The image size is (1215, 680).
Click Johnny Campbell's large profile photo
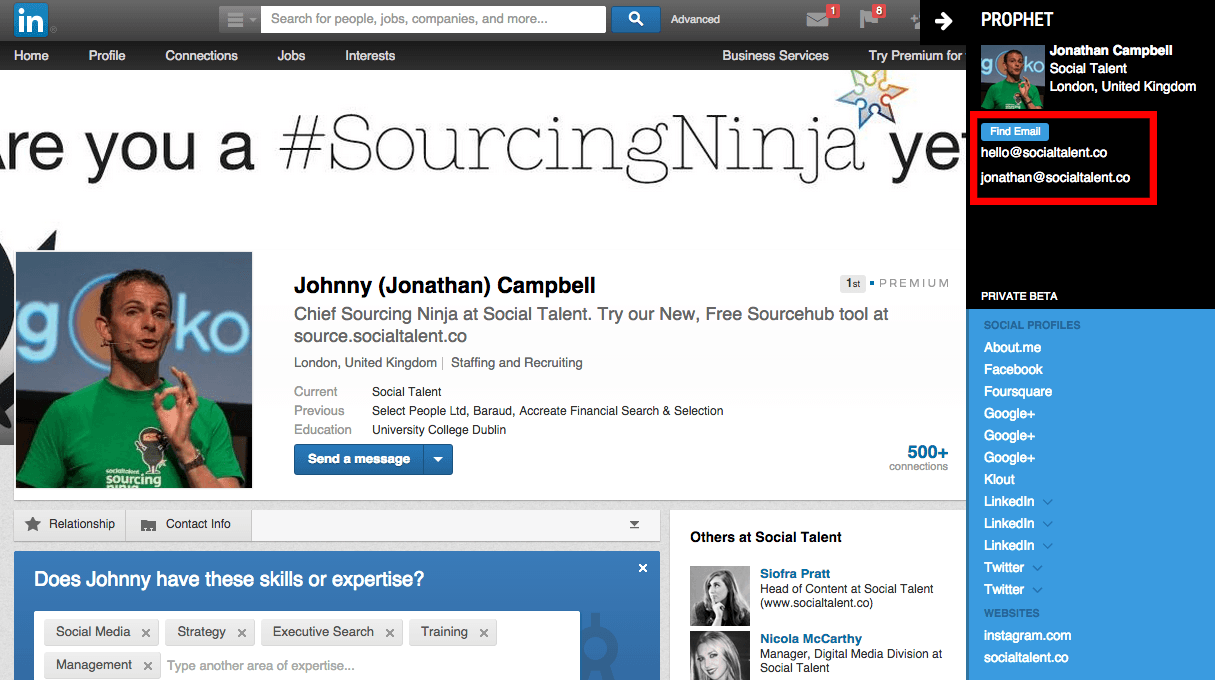point(133,370)
